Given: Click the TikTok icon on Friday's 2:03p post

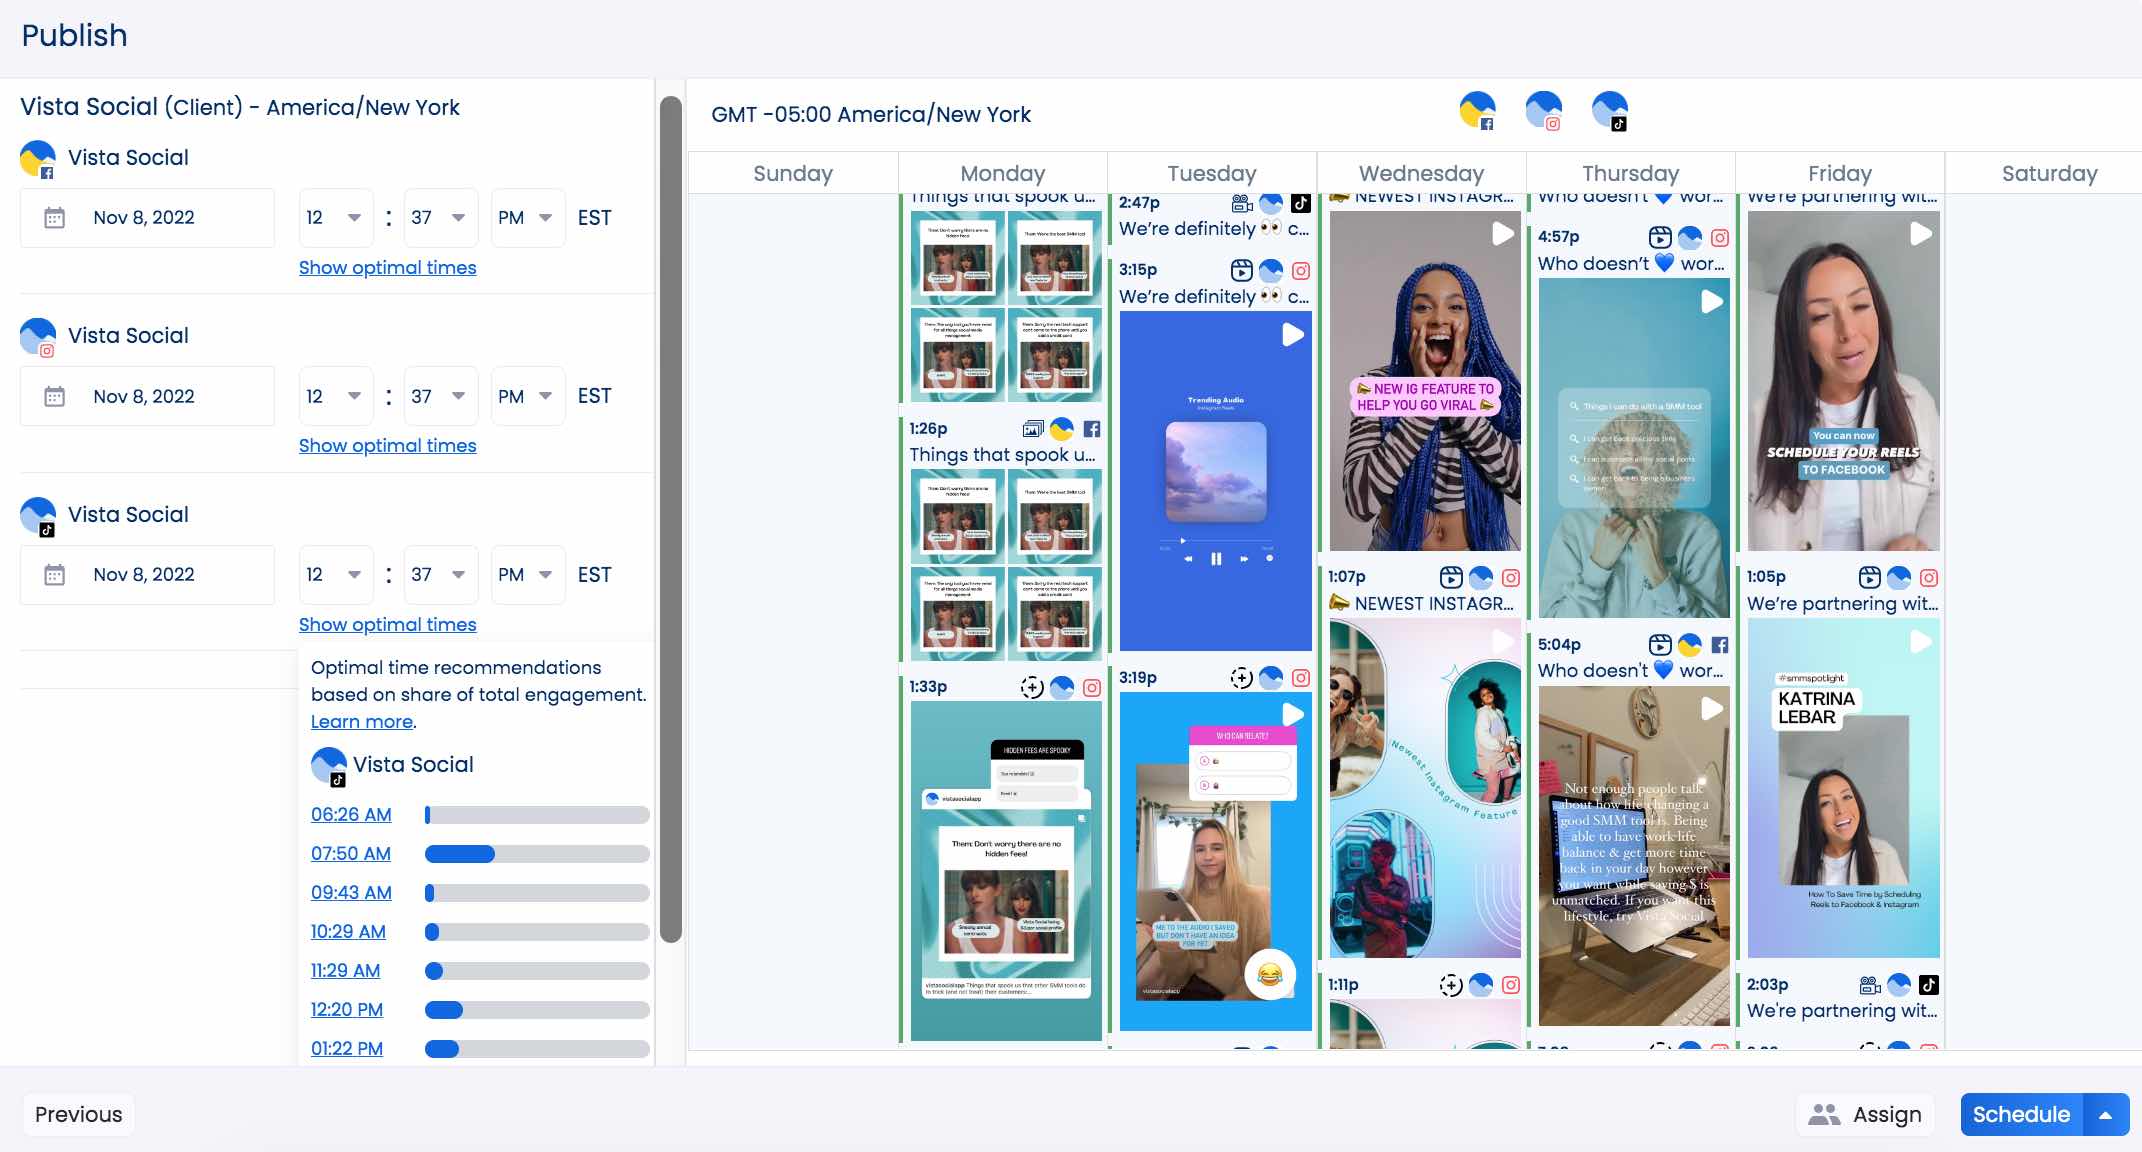Looking at the screenshot, I should pyautogui.click(x=1931, y=986).
